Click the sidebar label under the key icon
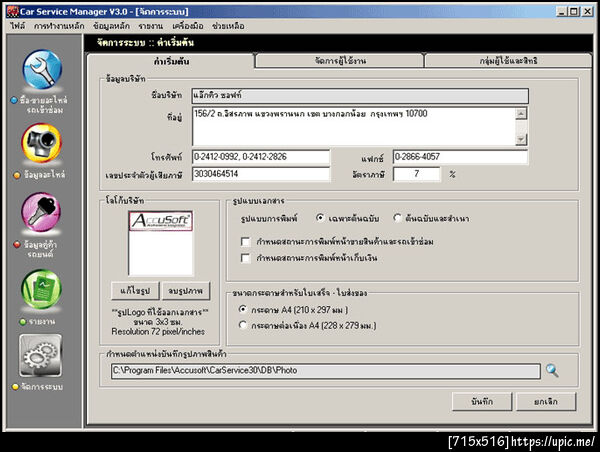This screenshot has height=452, width=600. click(40, 249)
